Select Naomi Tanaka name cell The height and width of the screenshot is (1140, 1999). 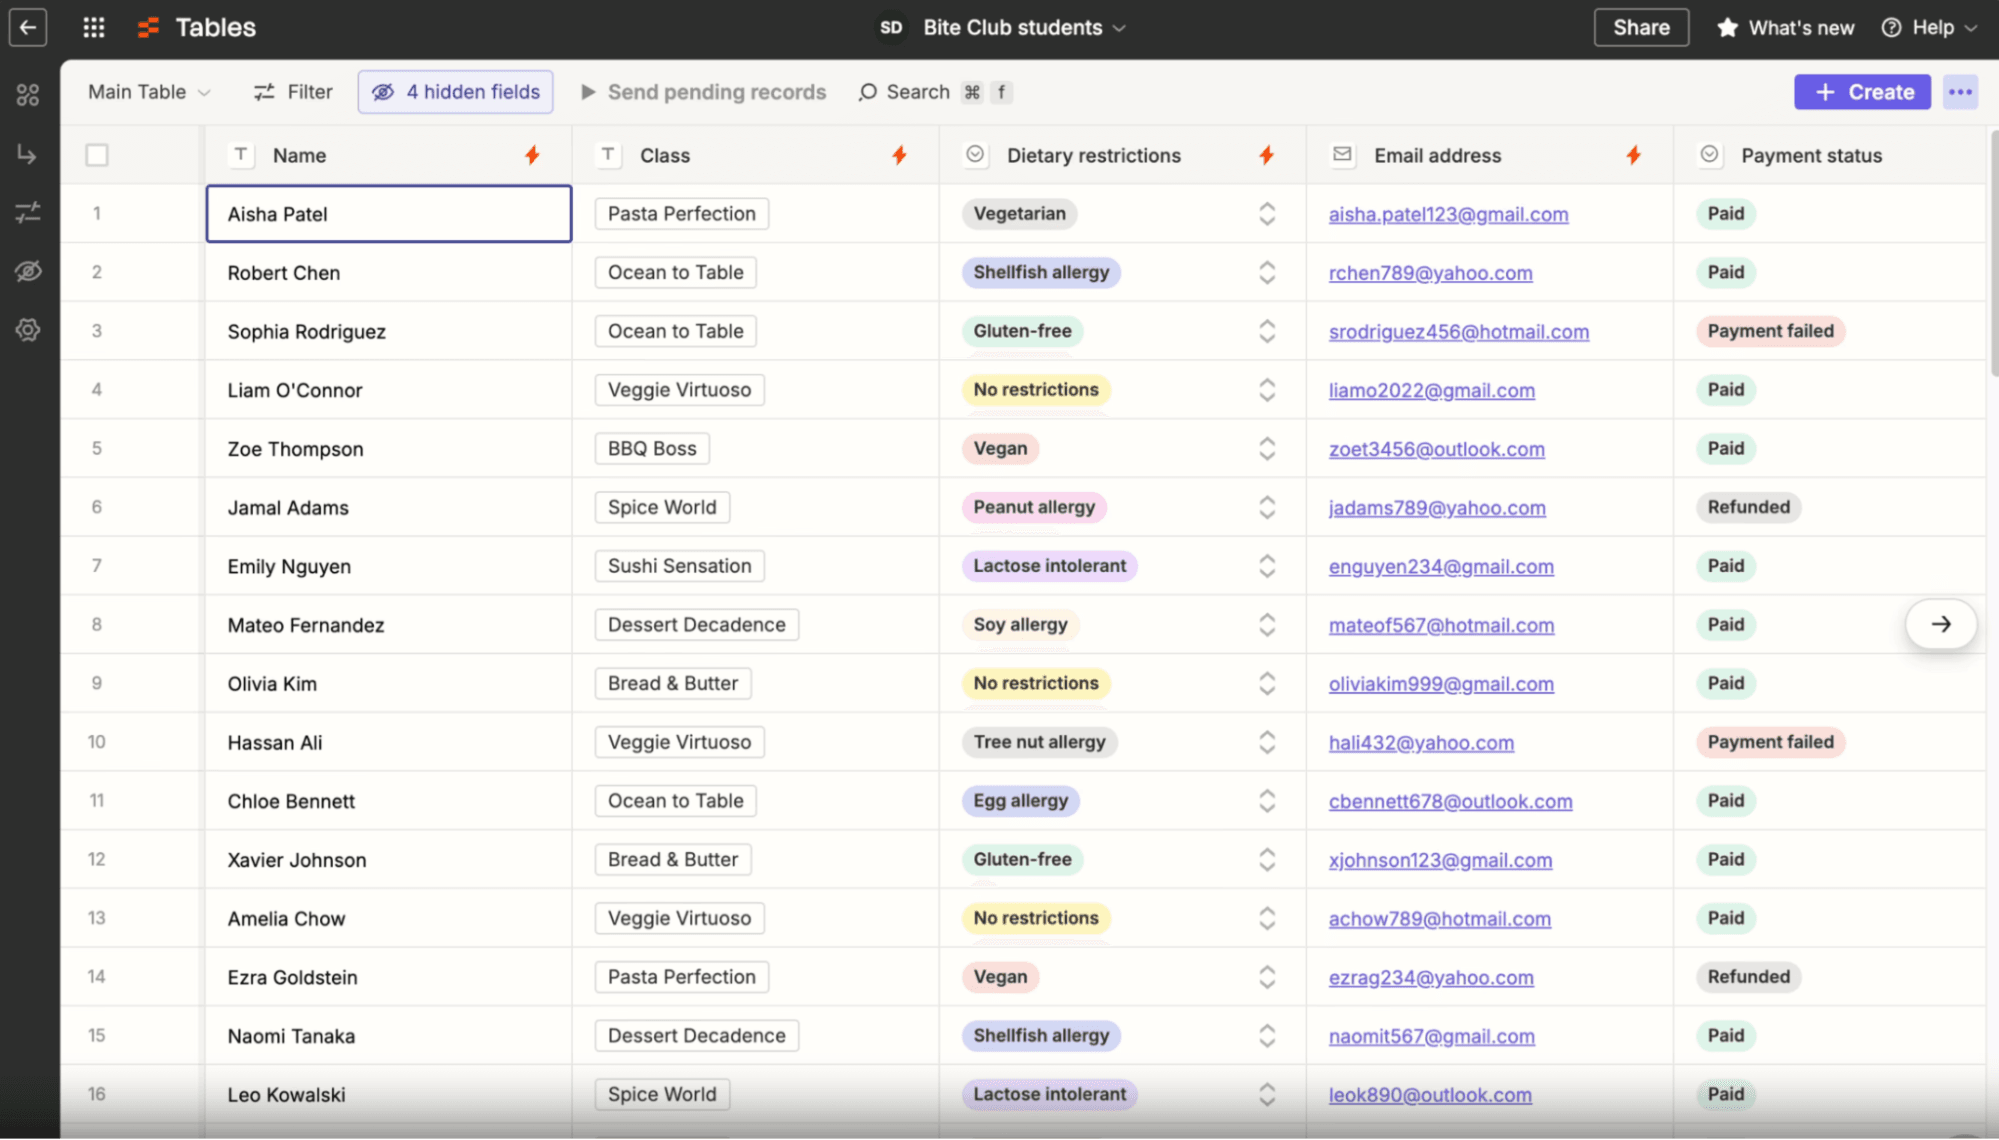[389, 1036]
